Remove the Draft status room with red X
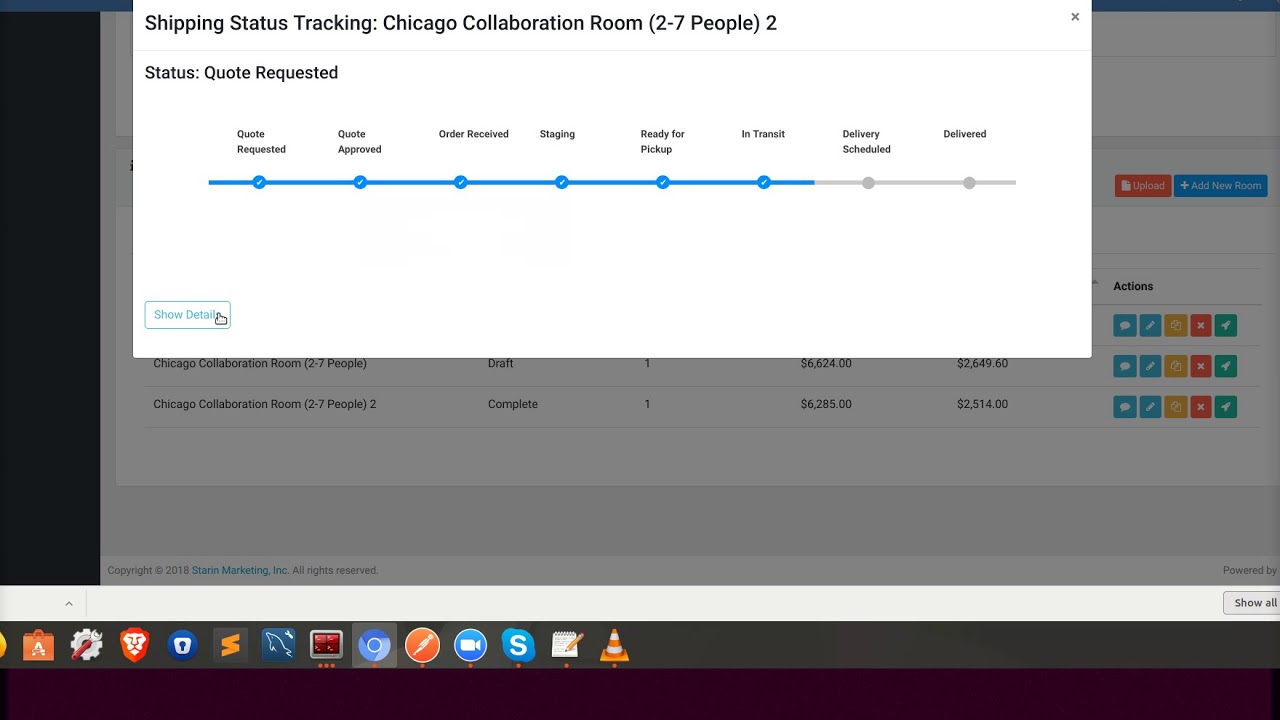The height and width of the screenshot is (720, 1280). click(x=1201, y=366)
